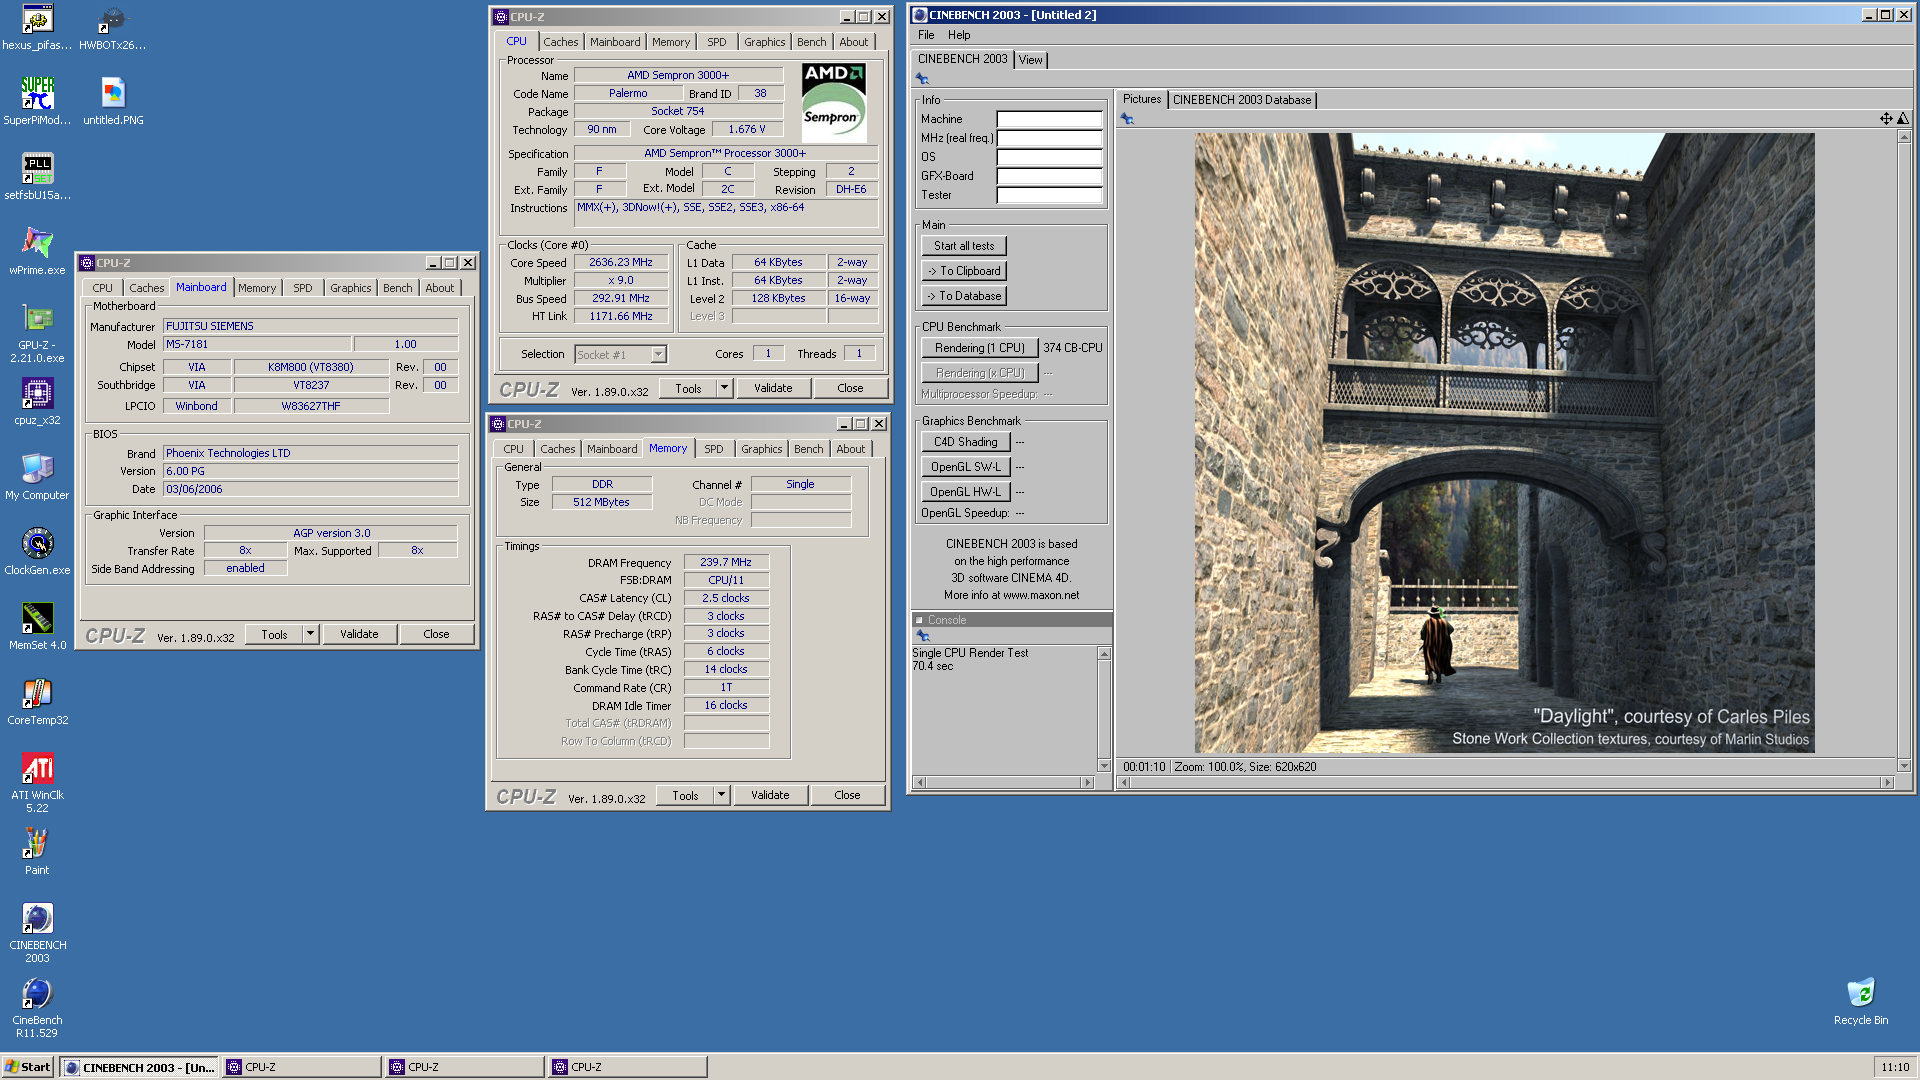Click the Tester input field
1920x1080 pixels.
1049,195
